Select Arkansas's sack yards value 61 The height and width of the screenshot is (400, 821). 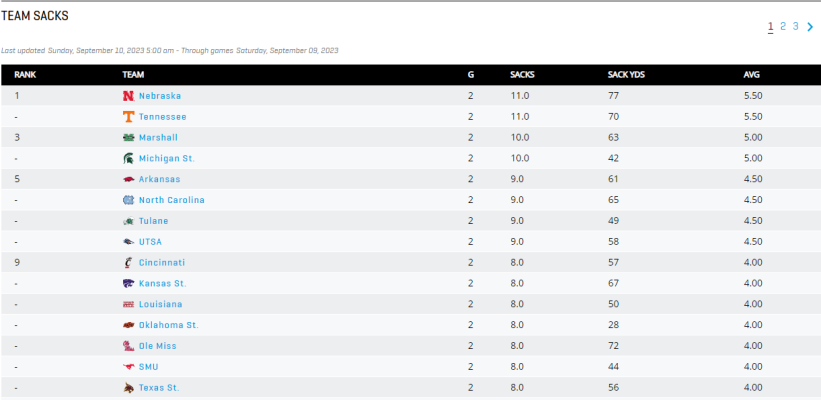tap(613, 179)
